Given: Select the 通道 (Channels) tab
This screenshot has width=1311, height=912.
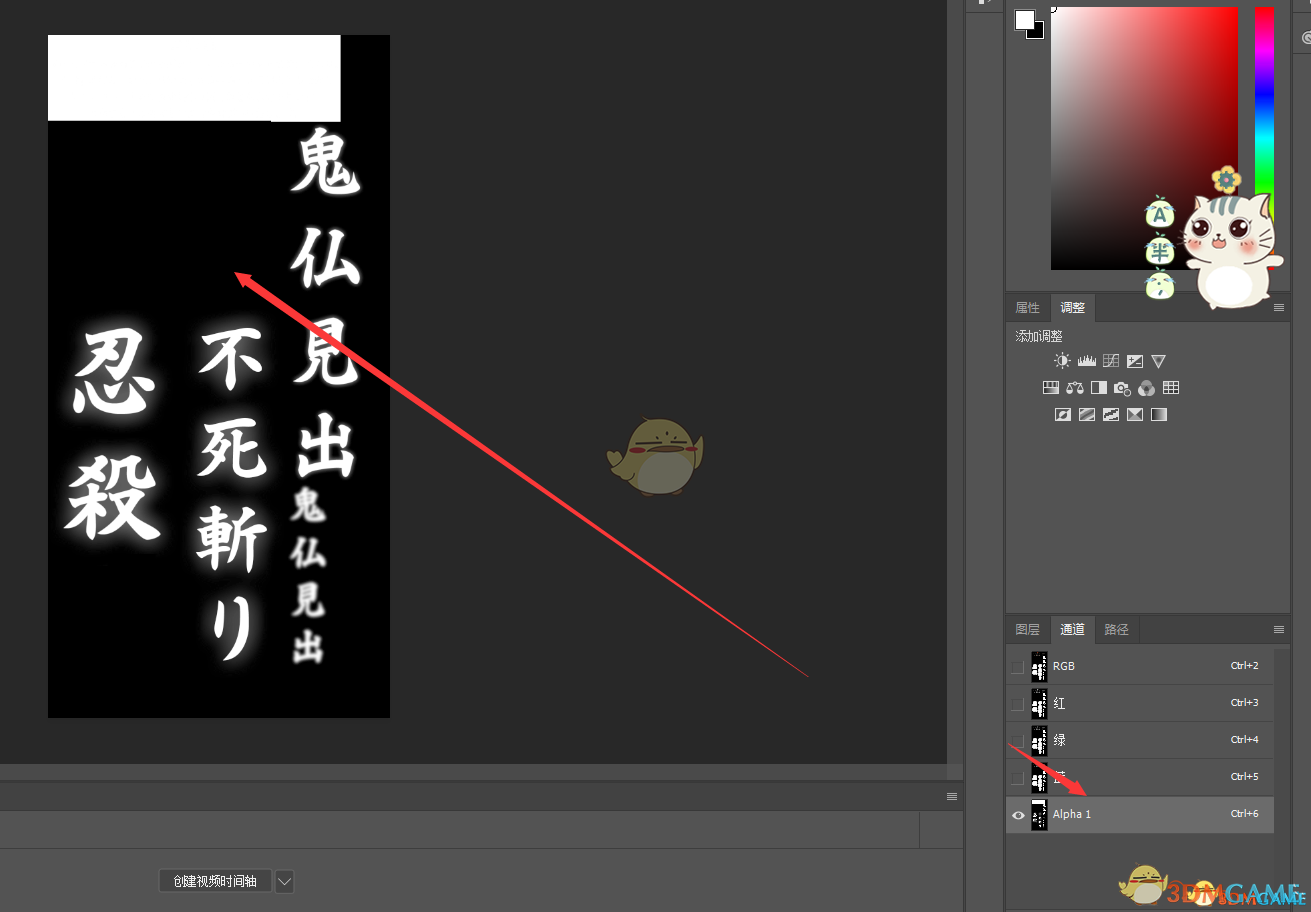Looking at the screenshot, I should point(1072,630).
